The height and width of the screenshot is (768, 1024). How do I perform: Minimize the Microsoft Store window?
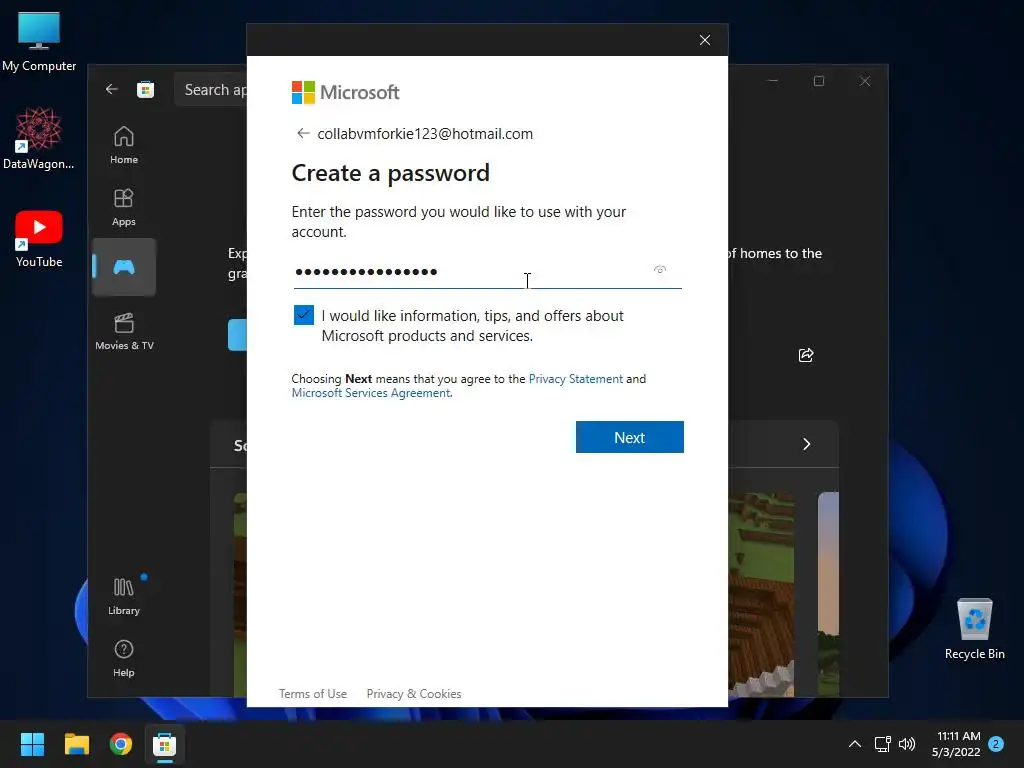pos(773,81)
